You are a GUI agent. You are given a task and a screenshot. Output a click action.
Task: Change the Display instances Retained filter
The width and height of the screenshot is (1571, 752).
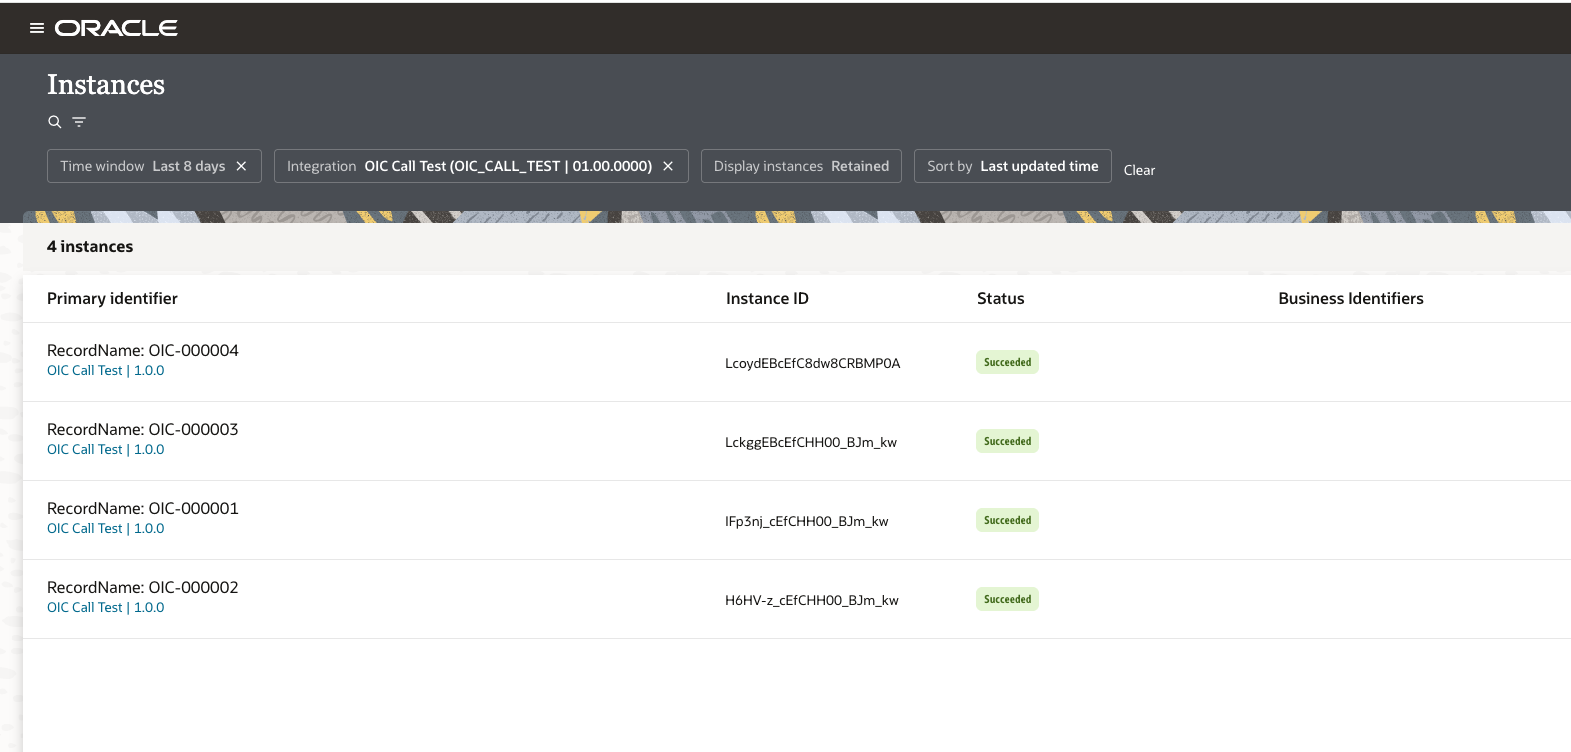[801, 166]
